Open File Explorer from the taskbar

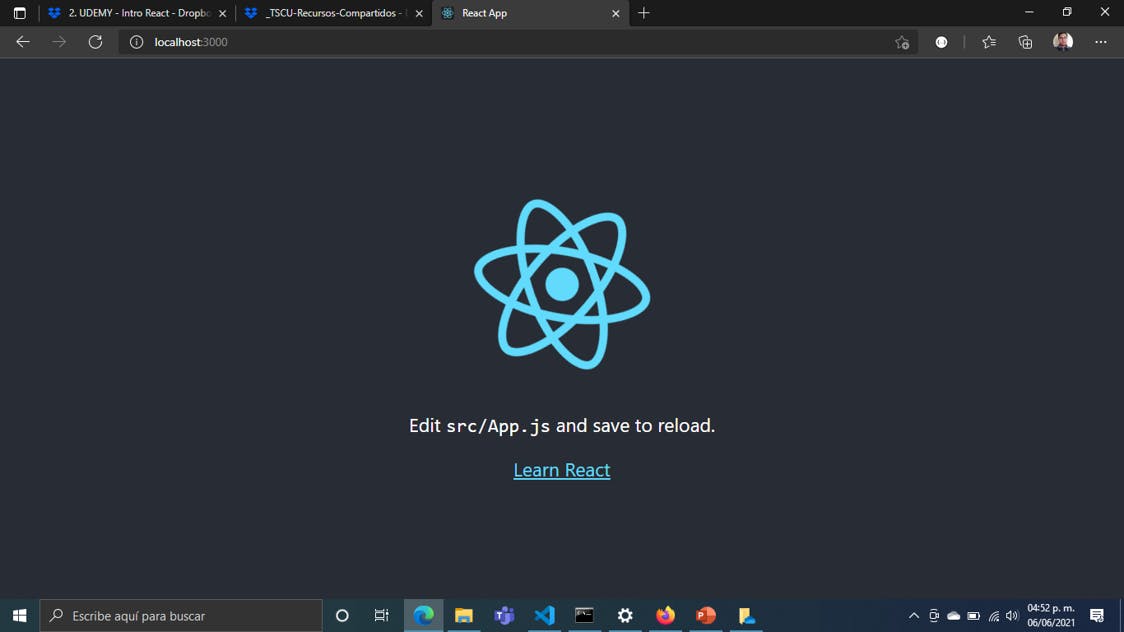point(464,616)
